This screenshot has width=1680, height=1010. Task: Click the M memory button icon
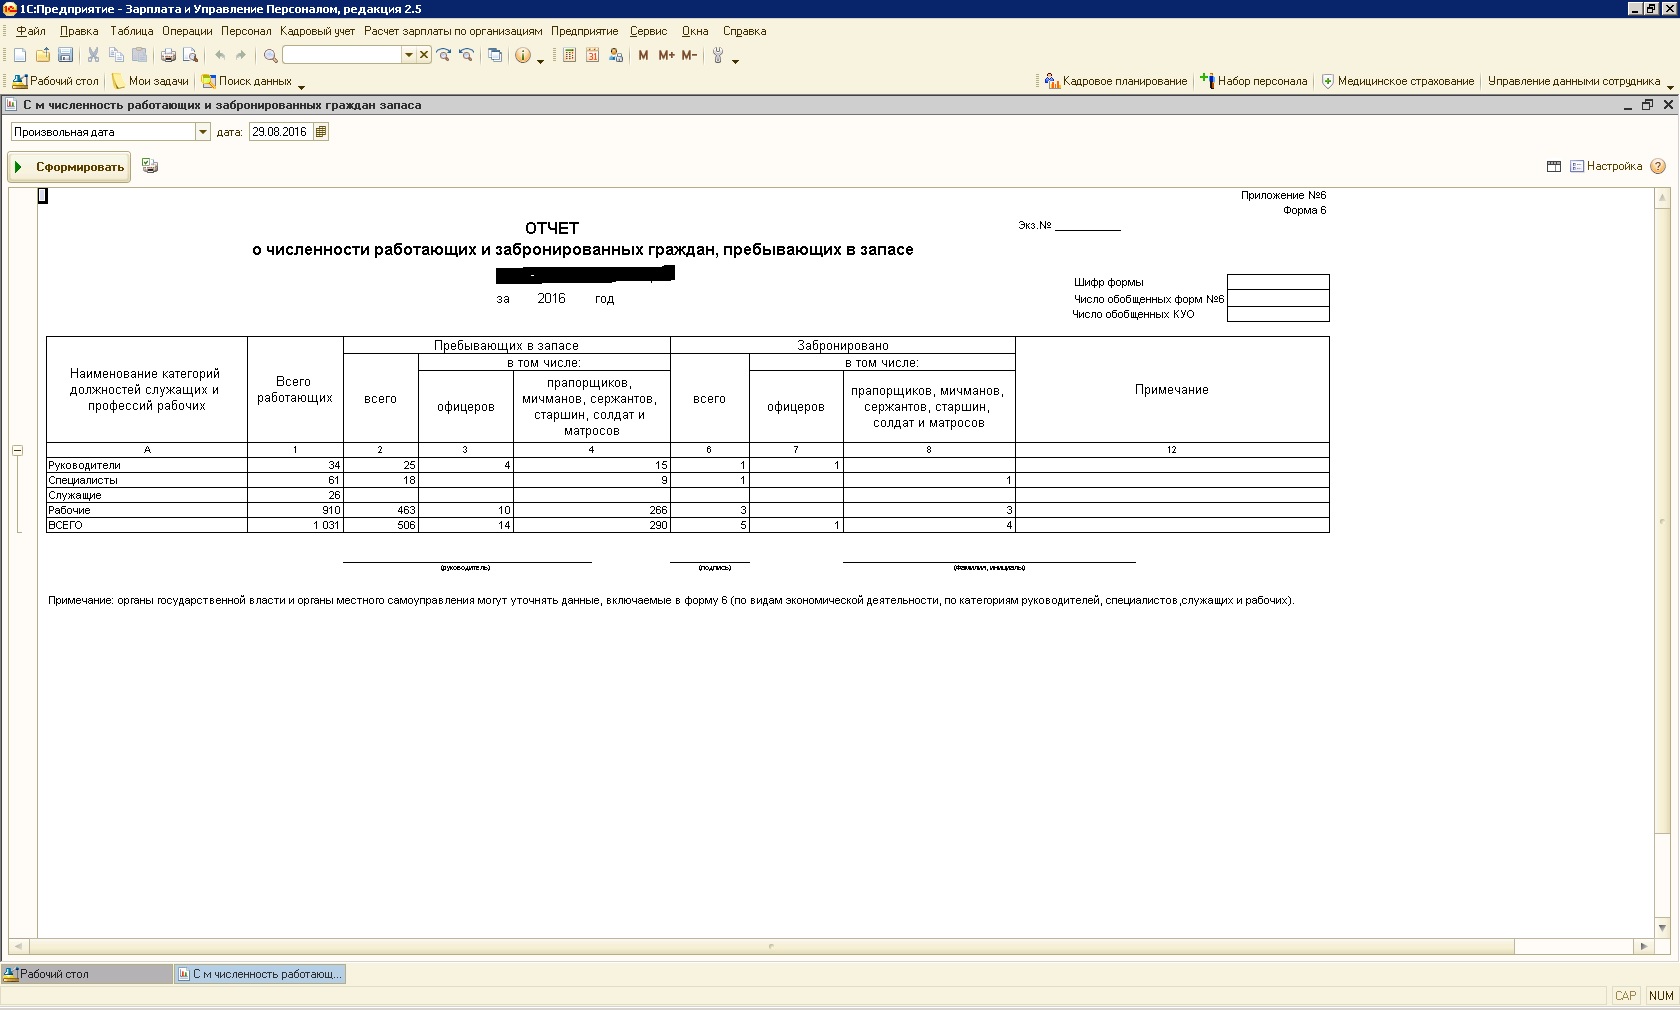click(643, 56)
